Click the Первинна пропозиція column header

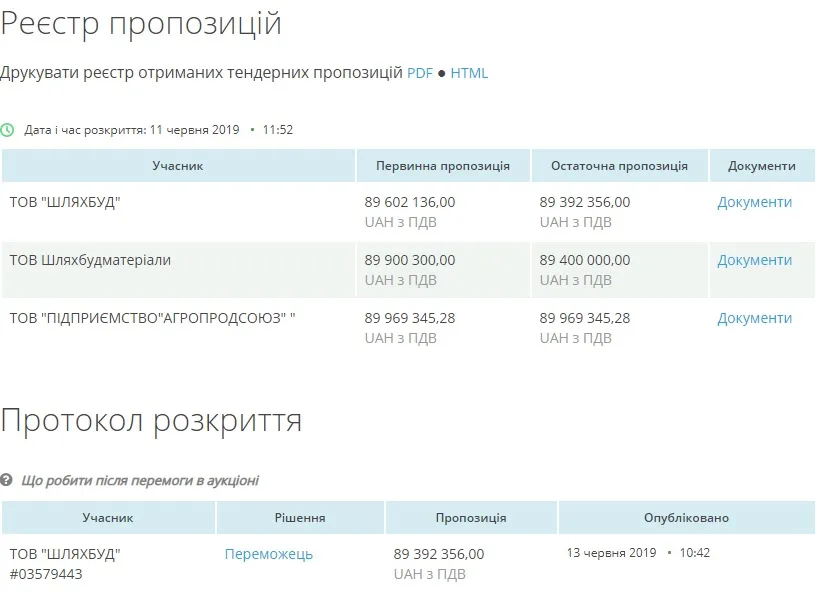point(443,166)
